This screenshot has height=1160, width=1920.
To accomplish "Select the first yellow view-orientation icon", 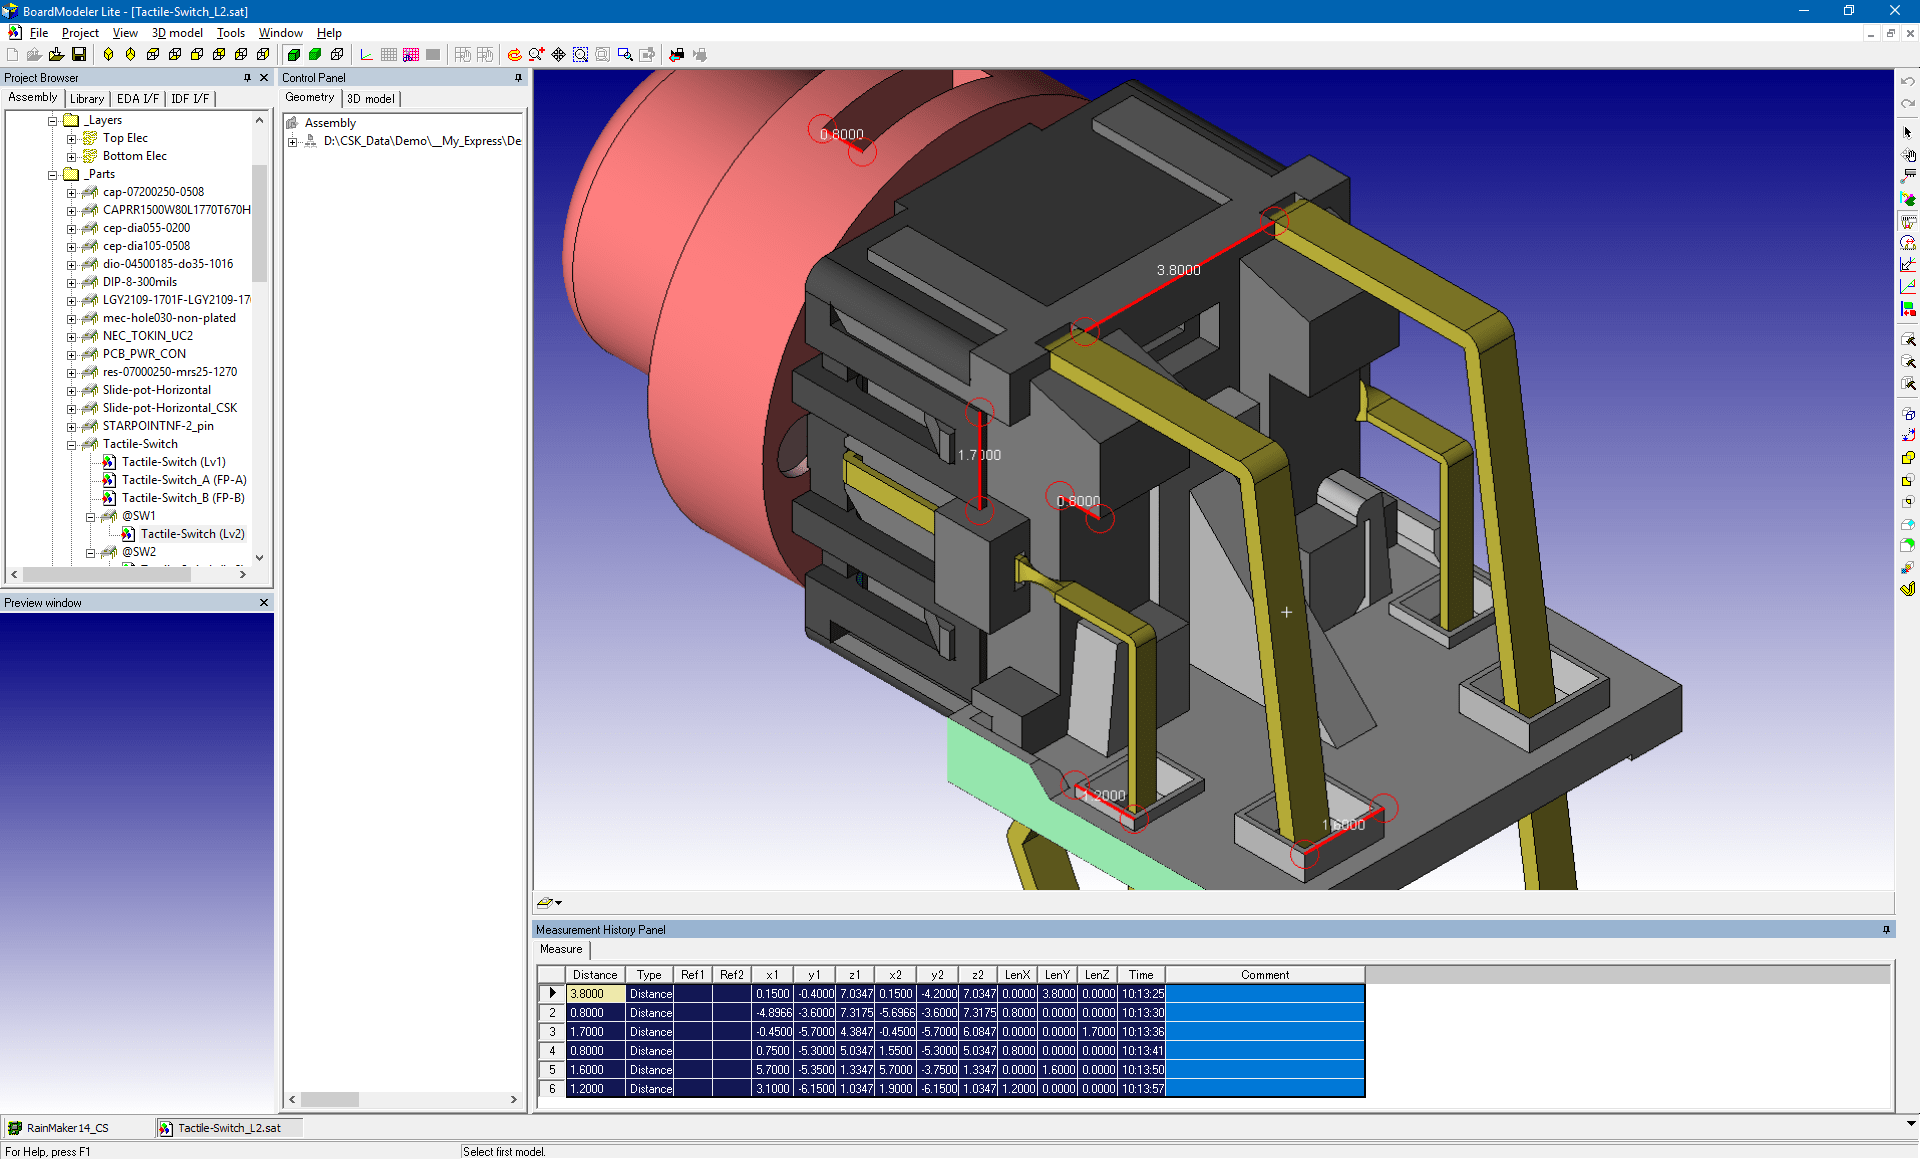I will pyautogui.click(x=108, y=55).
